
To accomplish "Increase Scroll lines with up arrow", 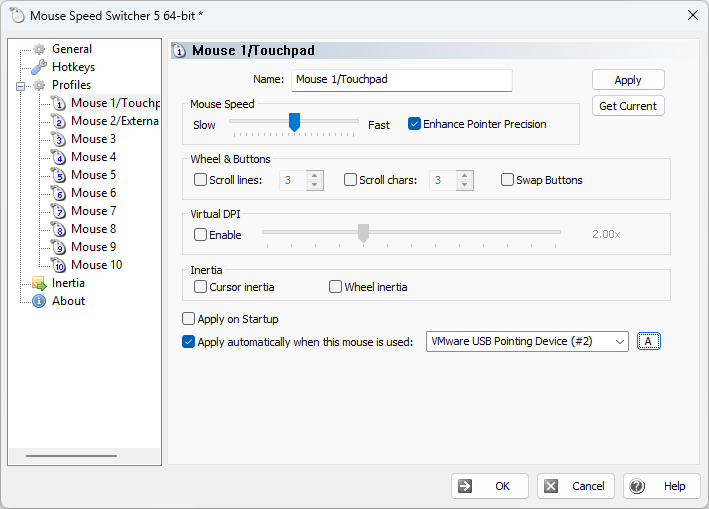I will click(x=315, y=175).
